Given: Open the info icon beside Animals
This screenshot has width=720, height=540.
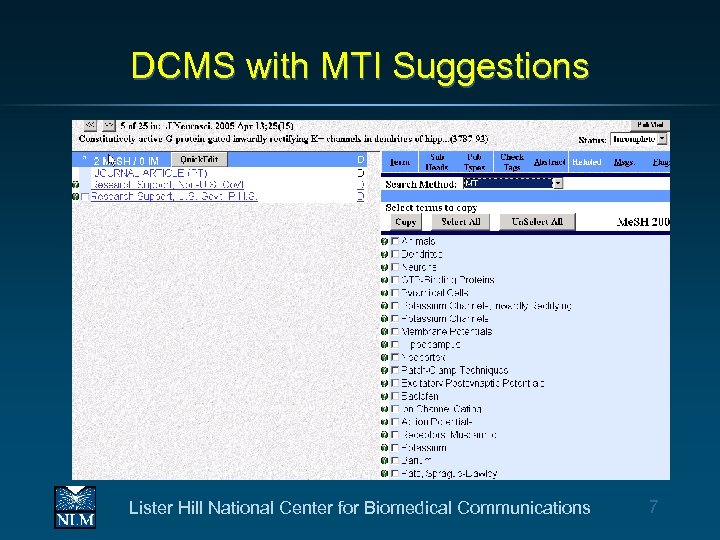Looking at the screenshot, I should (x=385, y=242).
